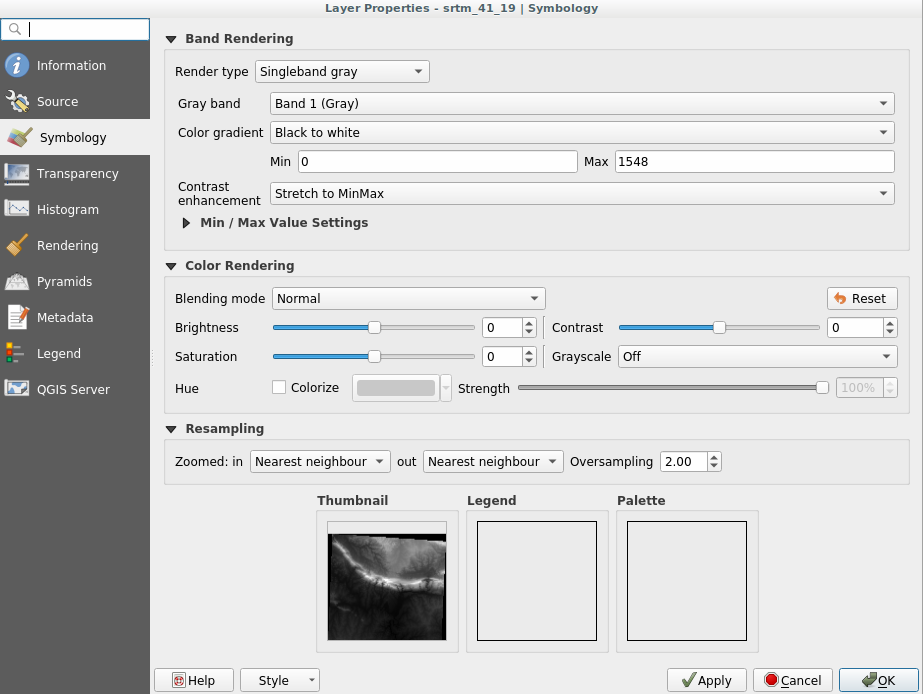Screen dimensions: 923x694
Task: Open the Render type dropdown
Action: (342, 72)
